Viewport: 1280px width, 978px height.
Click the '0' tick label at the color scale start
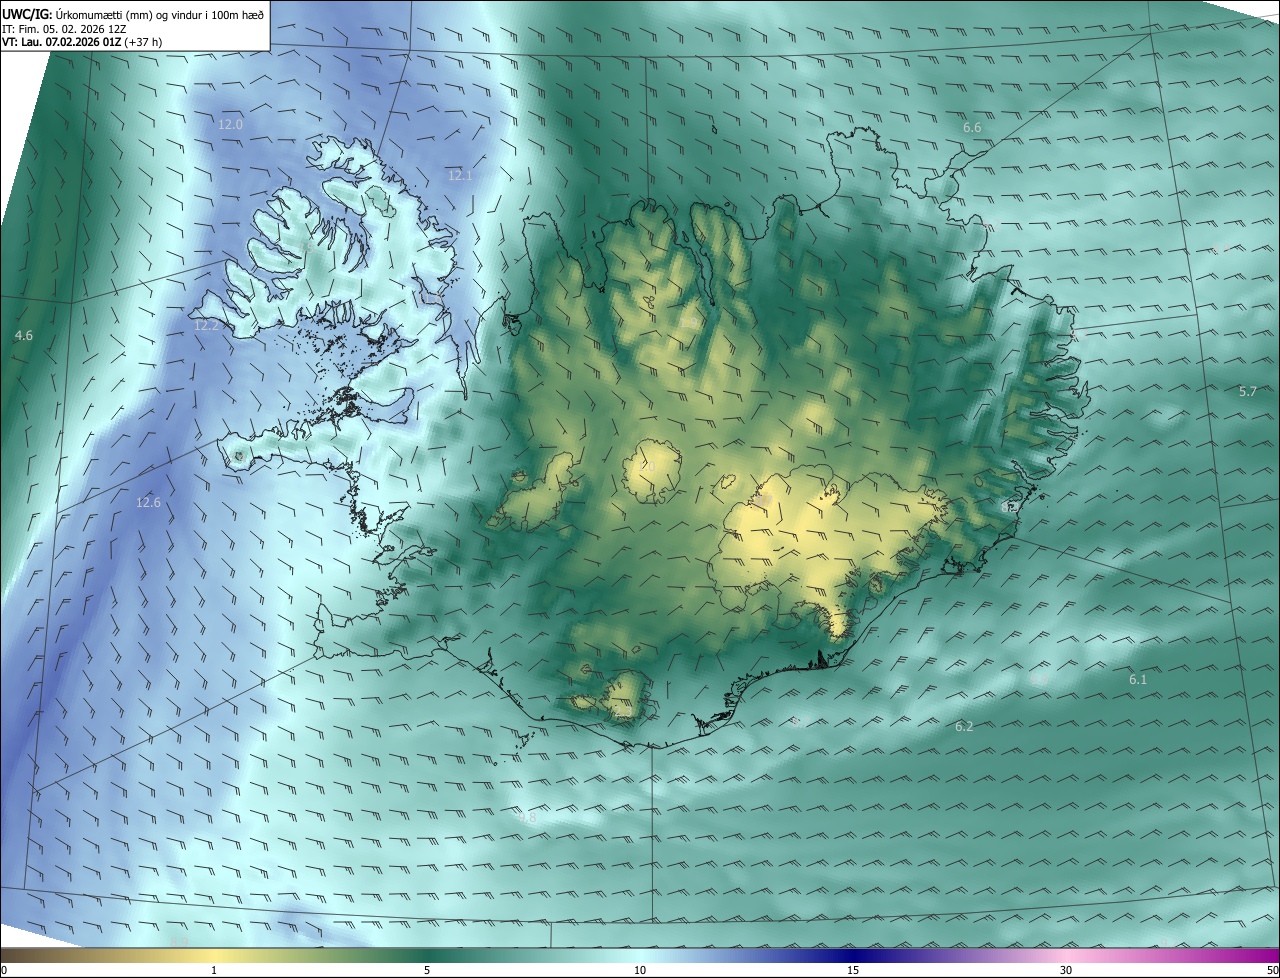[x=4, y=971]
